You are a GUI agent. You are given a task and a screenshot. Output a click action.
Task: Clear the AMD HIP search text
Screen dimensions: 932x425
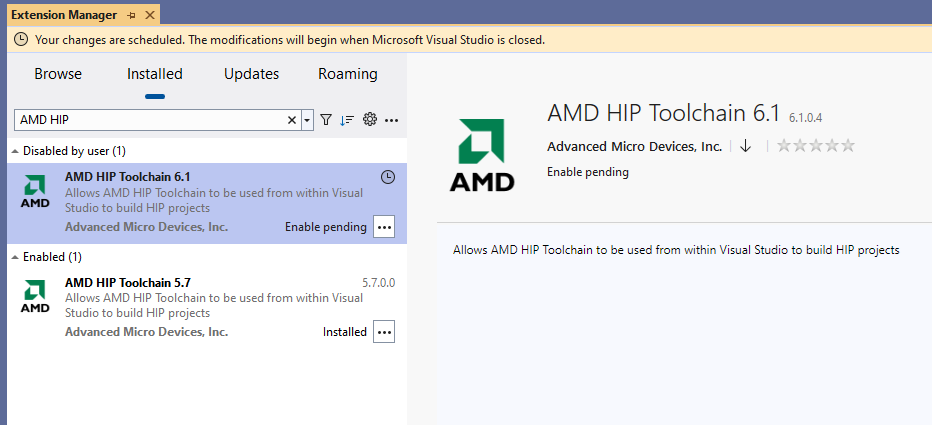(x=292, y=120)
